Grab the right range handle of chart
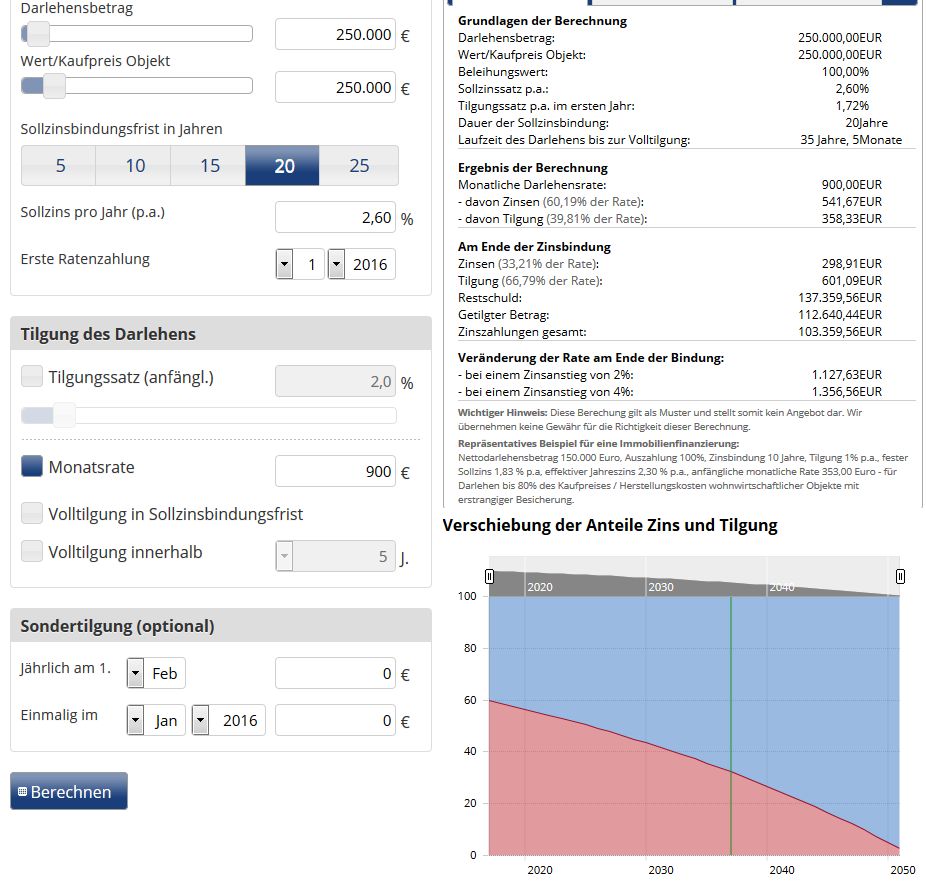This screenshot has width=926, height=887. (900, 576)
